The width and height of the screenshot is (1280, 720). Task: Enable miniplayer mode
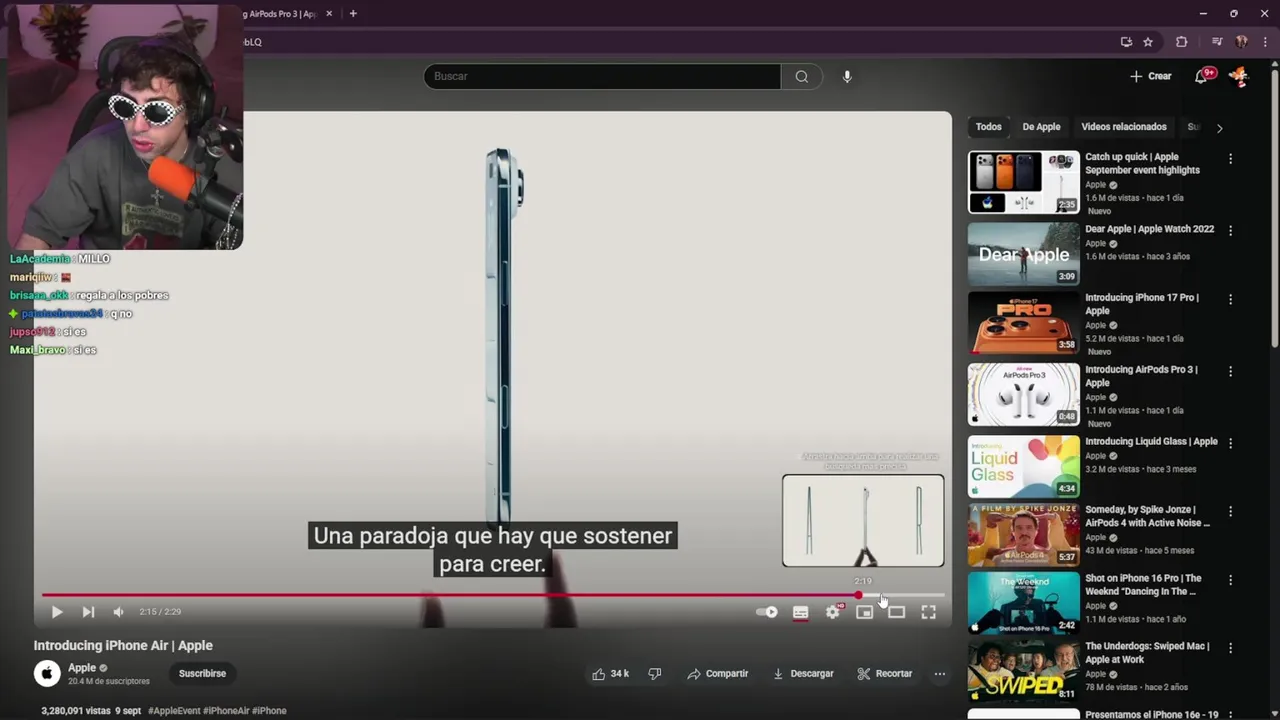tap(864, 612)
